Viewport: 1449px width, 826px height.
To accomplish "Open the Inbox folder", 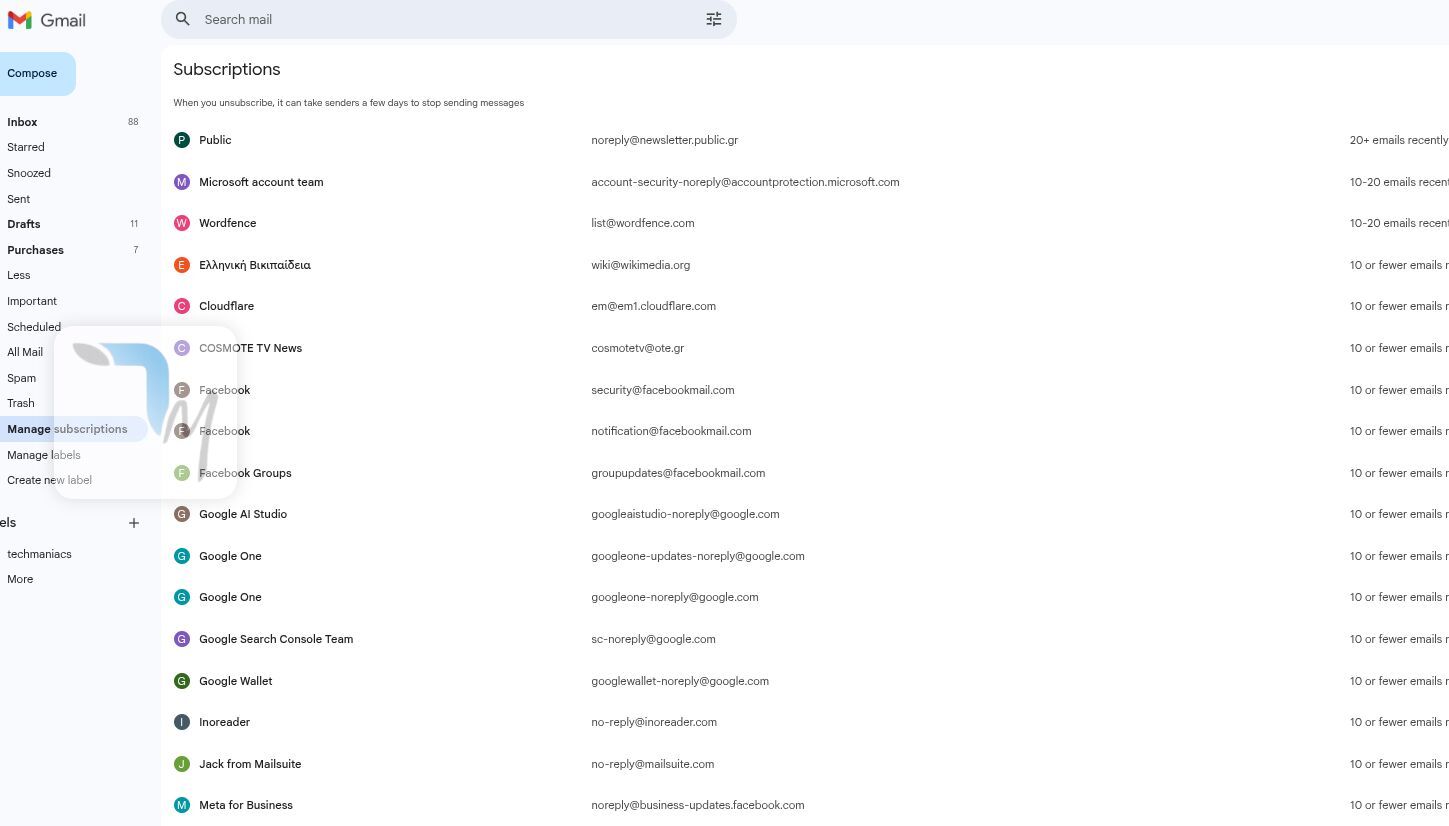I will pos(22,122).
